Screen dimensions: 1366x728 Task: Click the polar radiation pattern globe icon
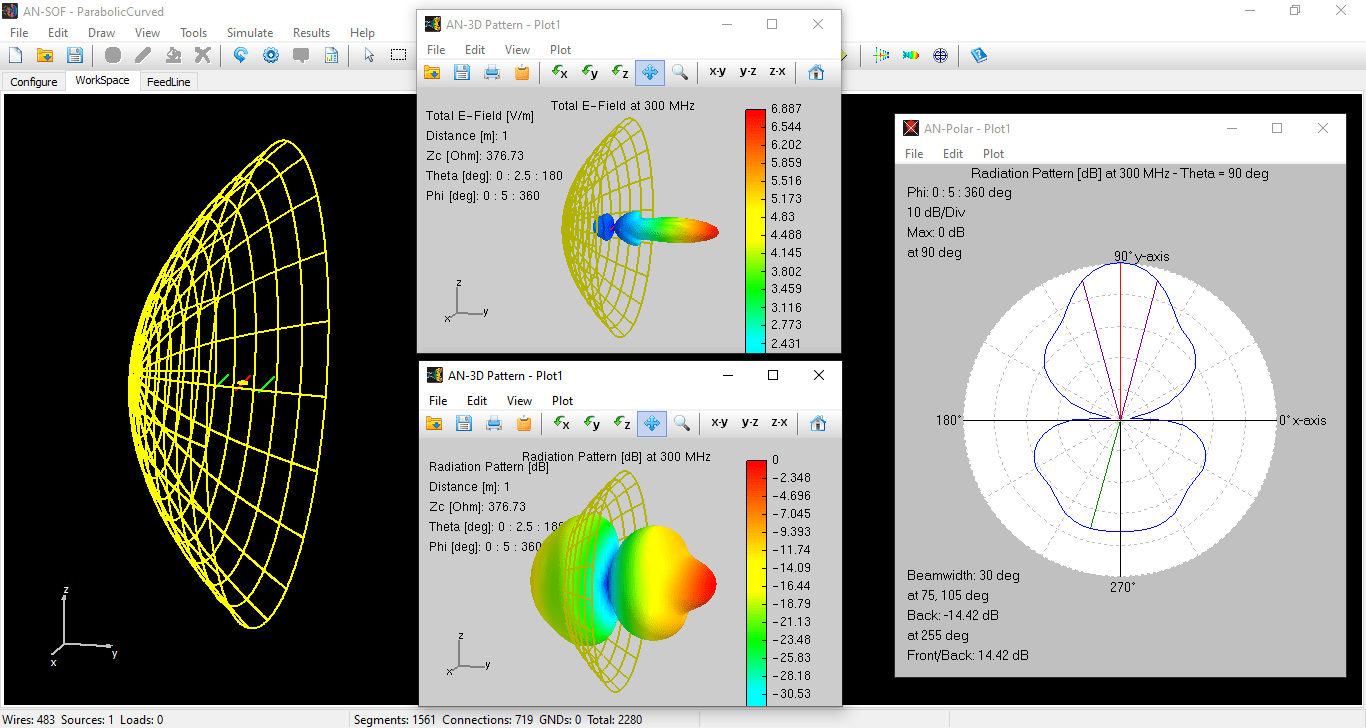[940, 55]
